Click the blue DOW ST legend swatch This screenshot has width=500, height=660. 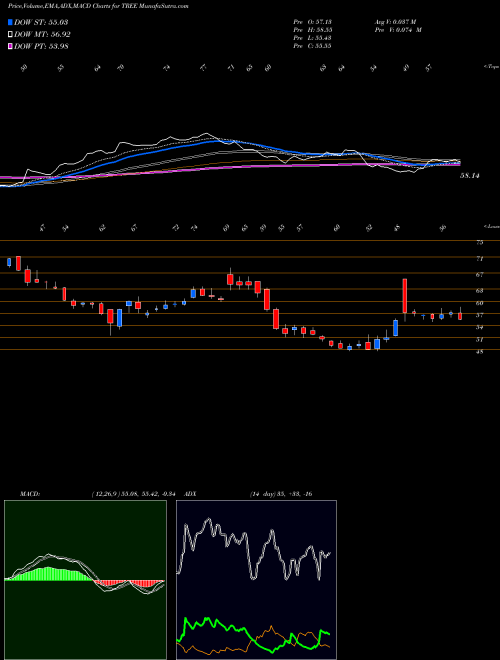[11, 22]
